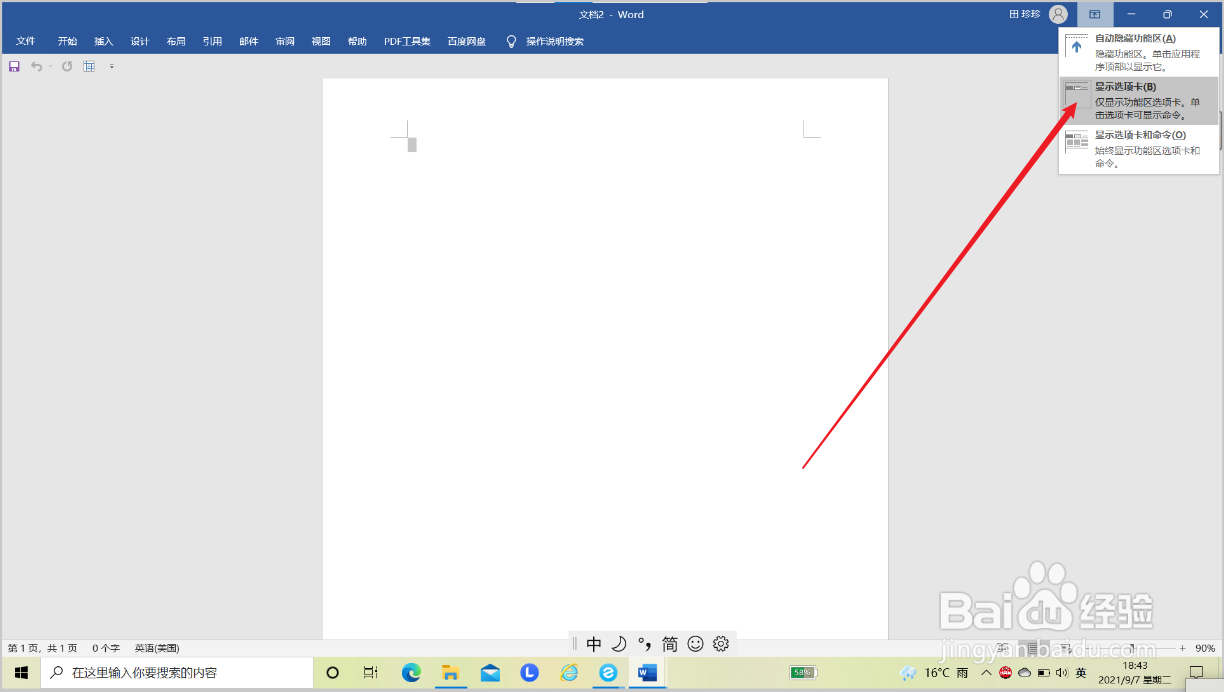The width and height of the screenshot is (1224, 692).
Task: Open the Windows Start menu
Action: click(20, 673)
